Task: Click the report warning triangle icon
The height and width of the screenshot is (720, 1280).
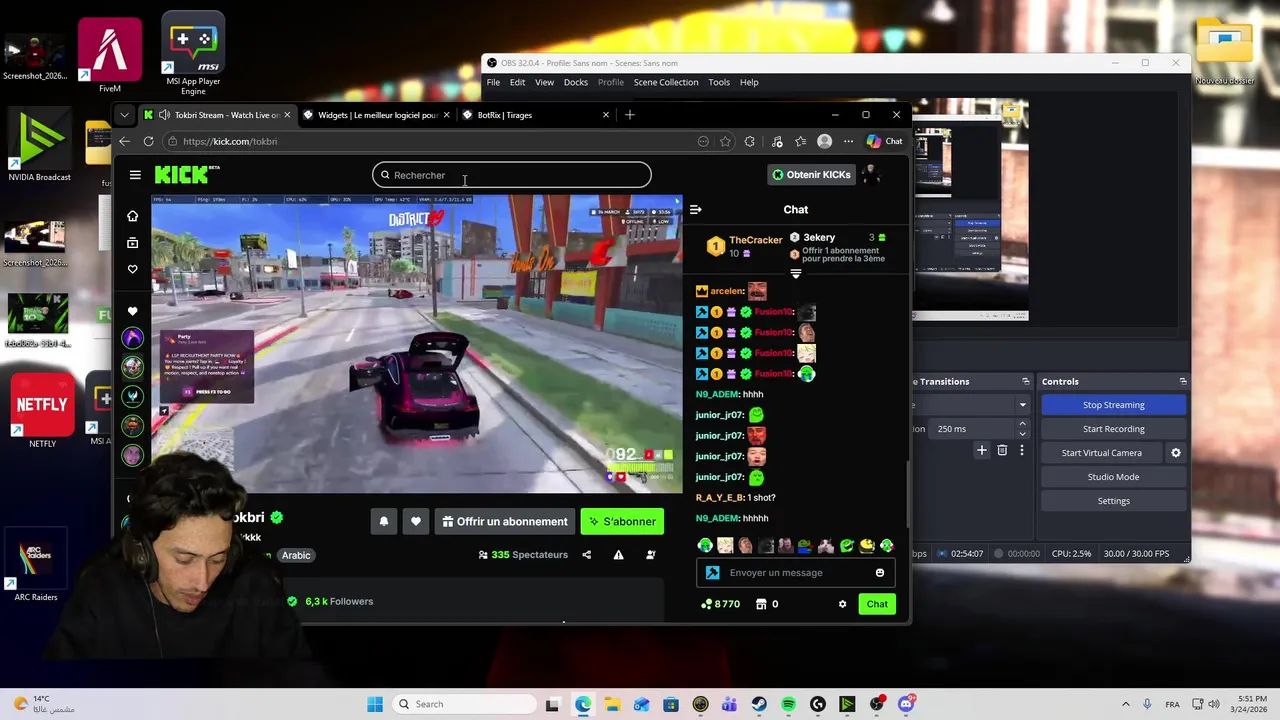Action: [x=619, y=555]
